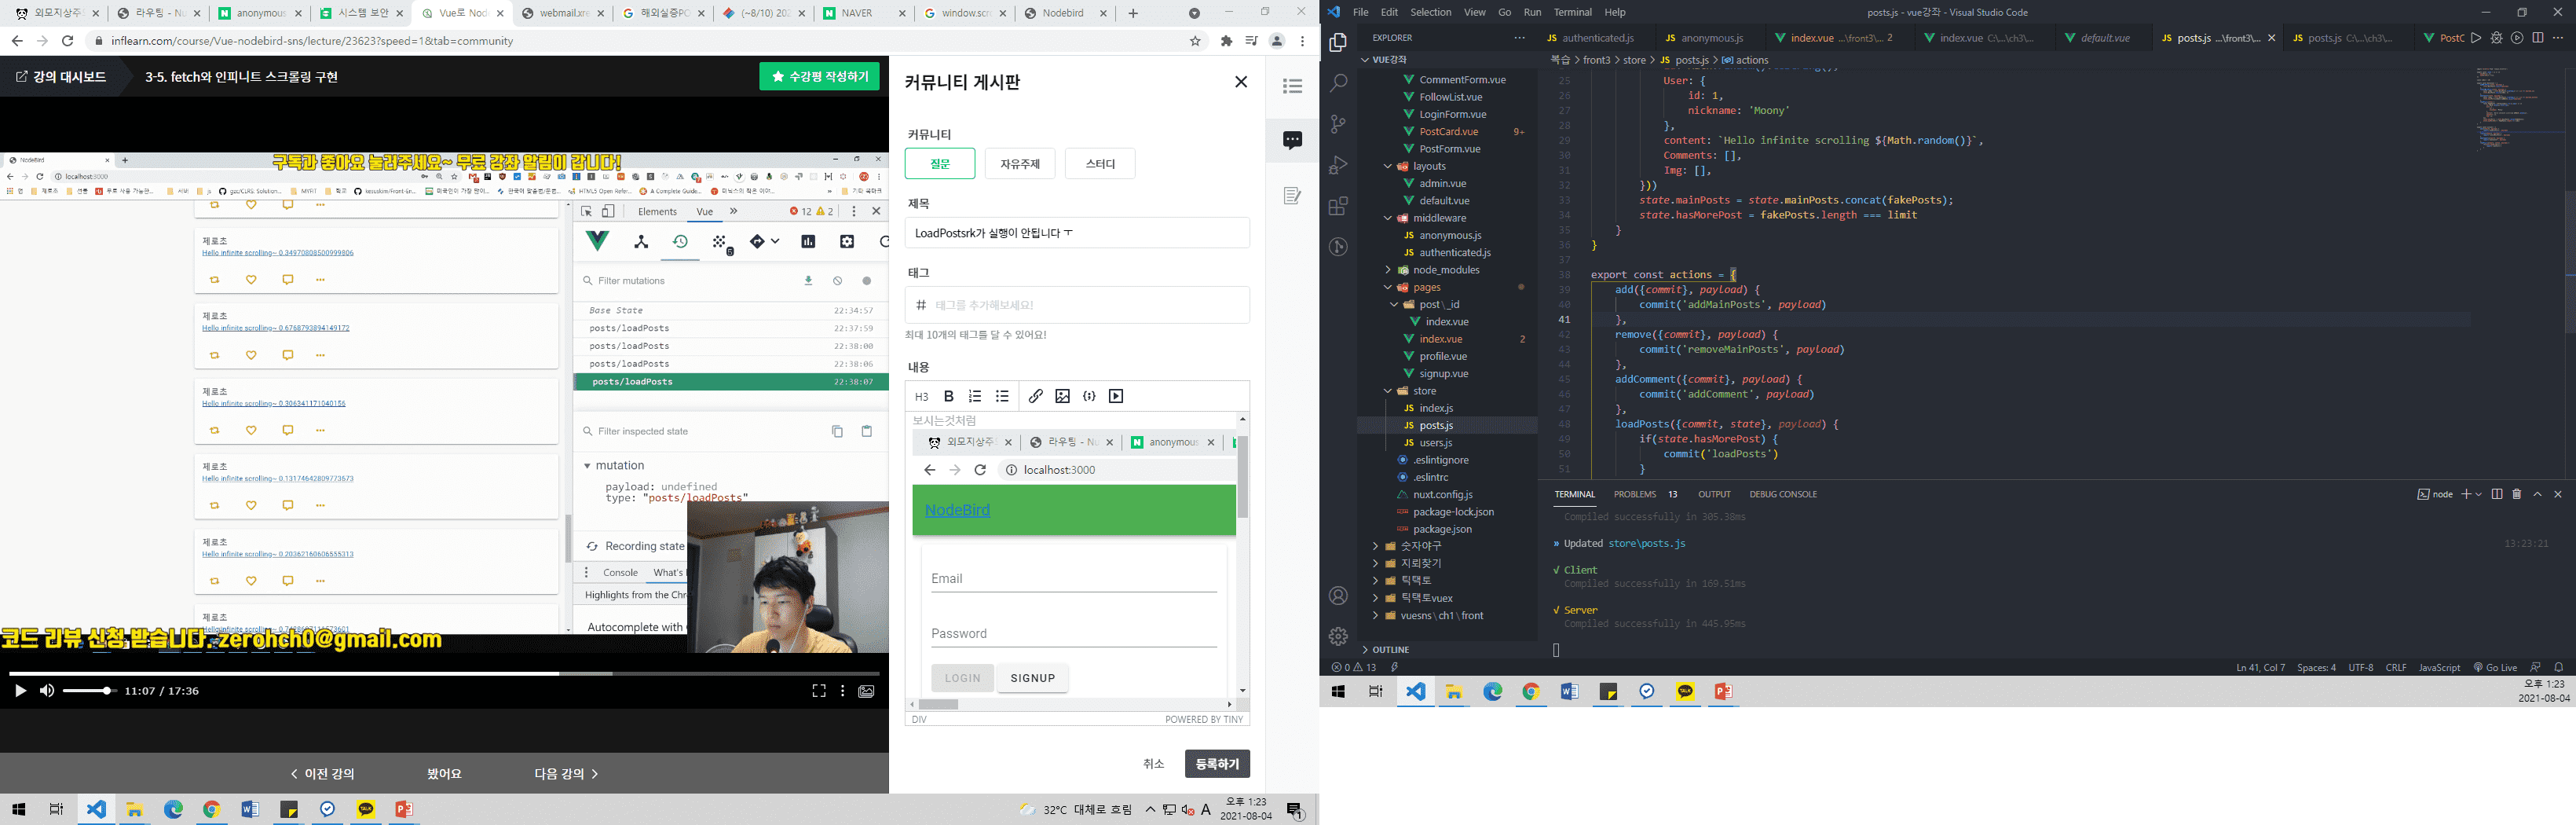
Task: Mute the lecture video volume
Action: tap(46, 691)
